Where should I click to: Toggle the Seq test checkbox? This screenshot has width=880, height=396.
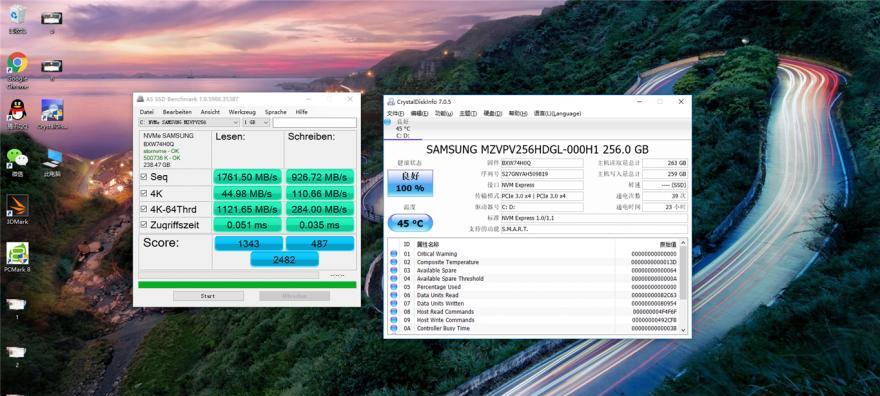pos(144,177)
